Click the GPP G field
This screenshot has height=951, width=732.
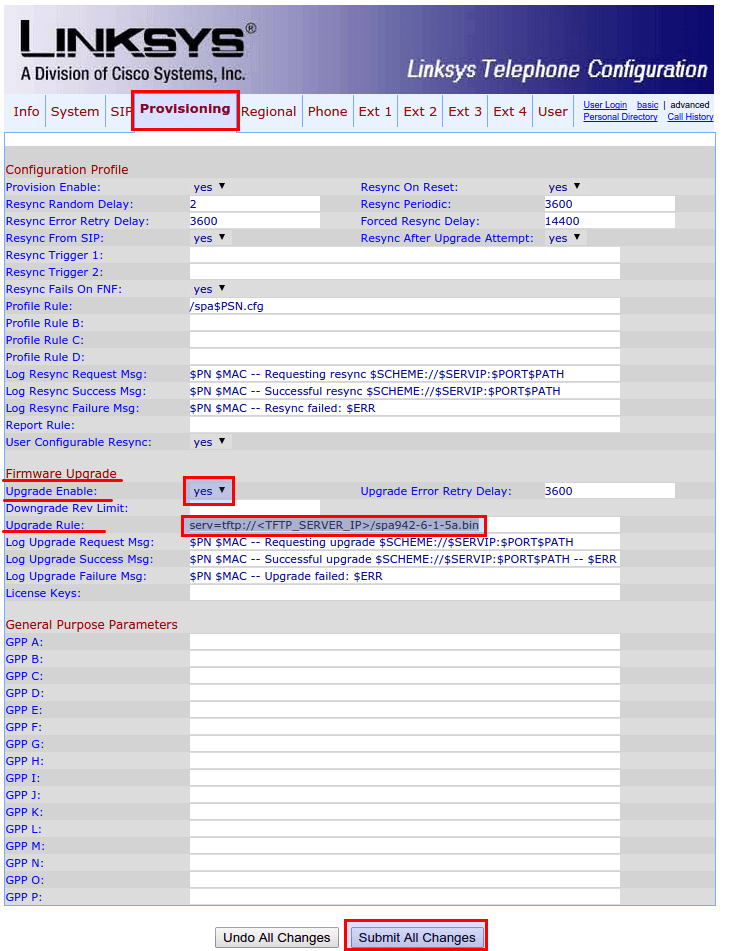(x=405, y=744)
